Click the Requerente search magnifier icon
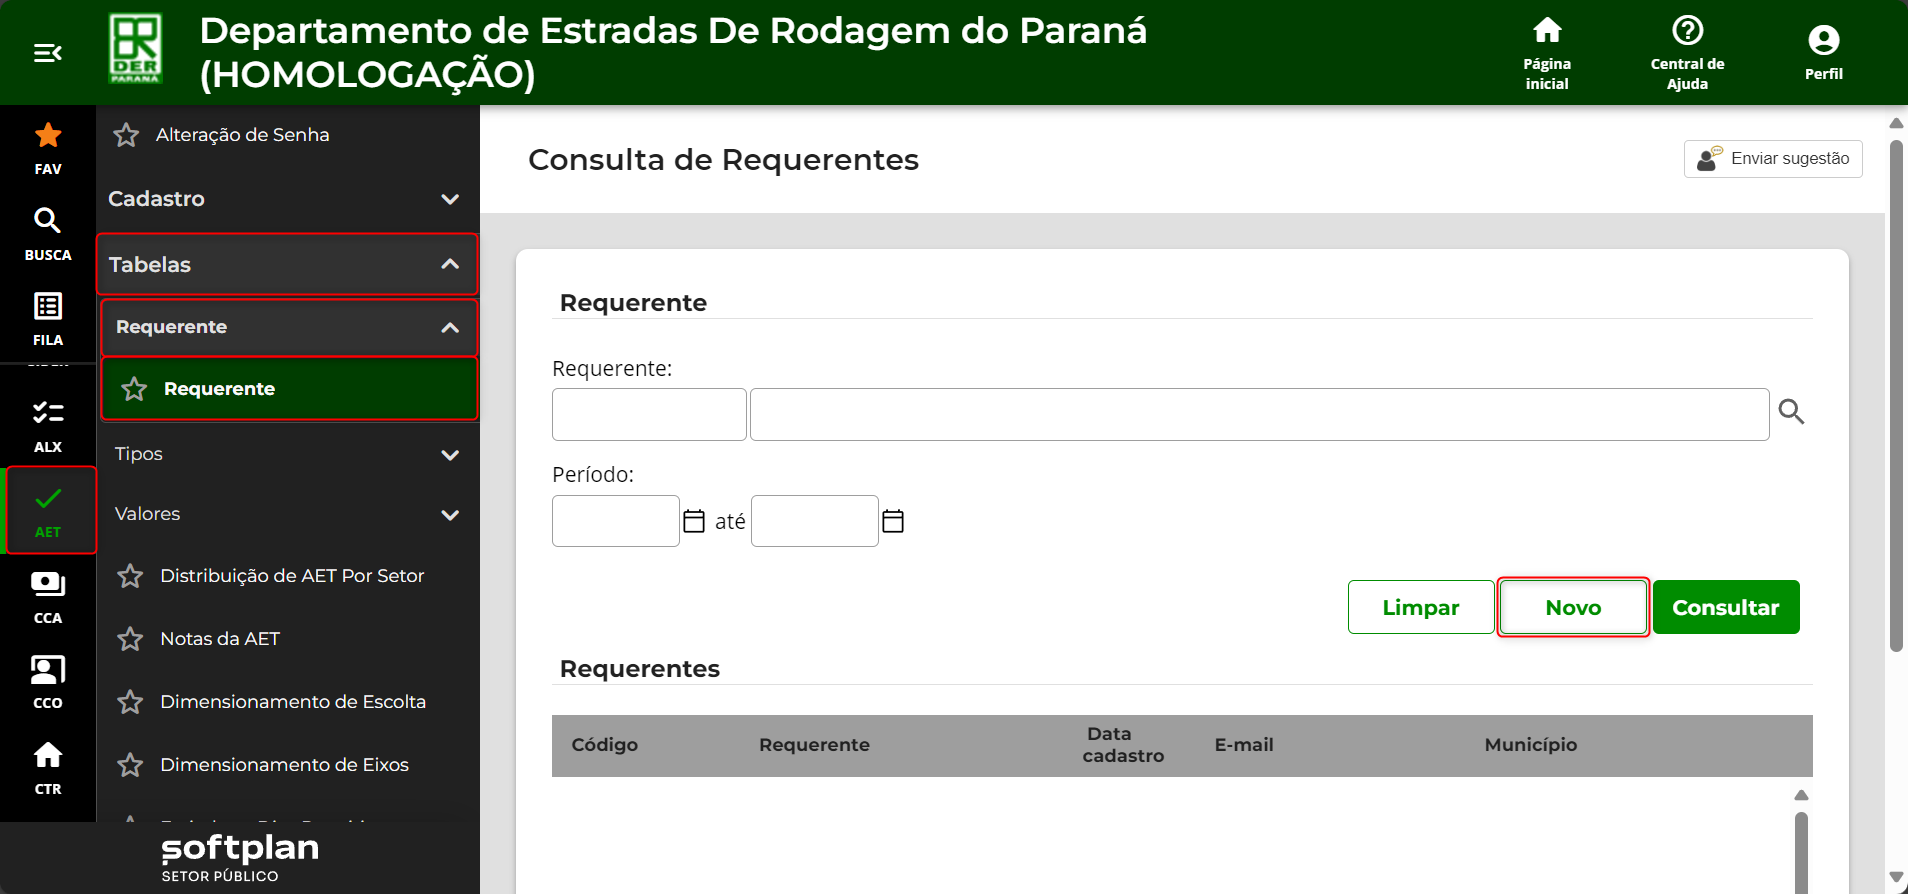The image size is (1908, 894). [1791, 412]
